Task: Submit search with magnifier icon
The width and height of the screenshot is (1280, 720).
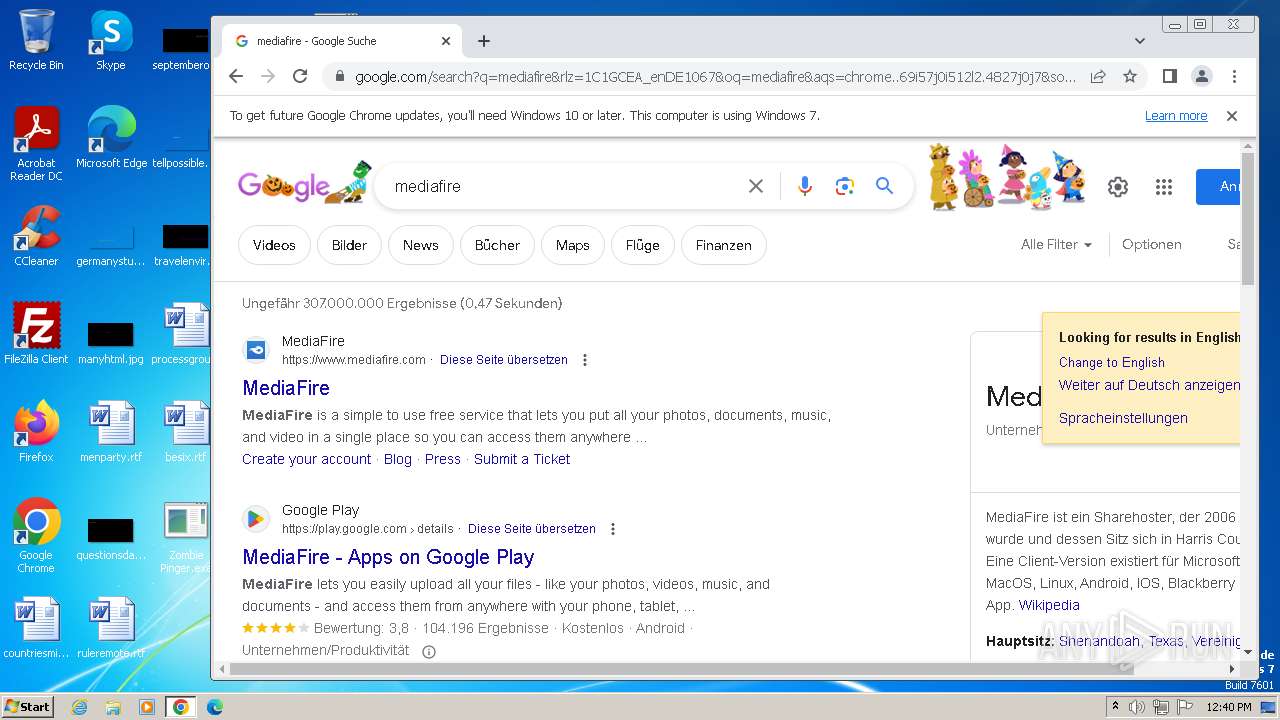Action: 884,186
